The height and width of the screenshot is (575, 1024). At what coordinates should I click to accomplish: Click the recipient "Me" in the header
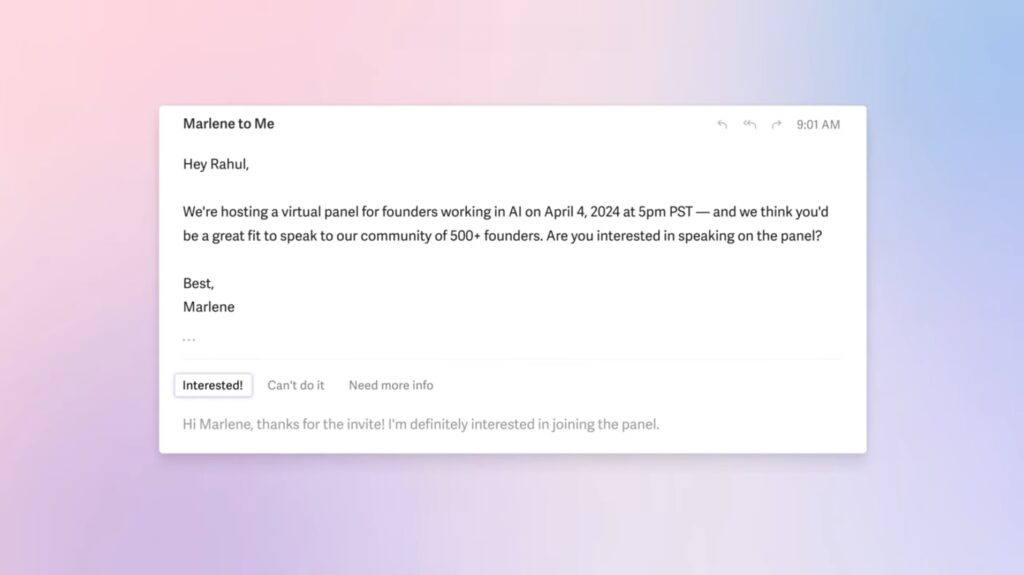pyautogui.click(x=264, y=123)
